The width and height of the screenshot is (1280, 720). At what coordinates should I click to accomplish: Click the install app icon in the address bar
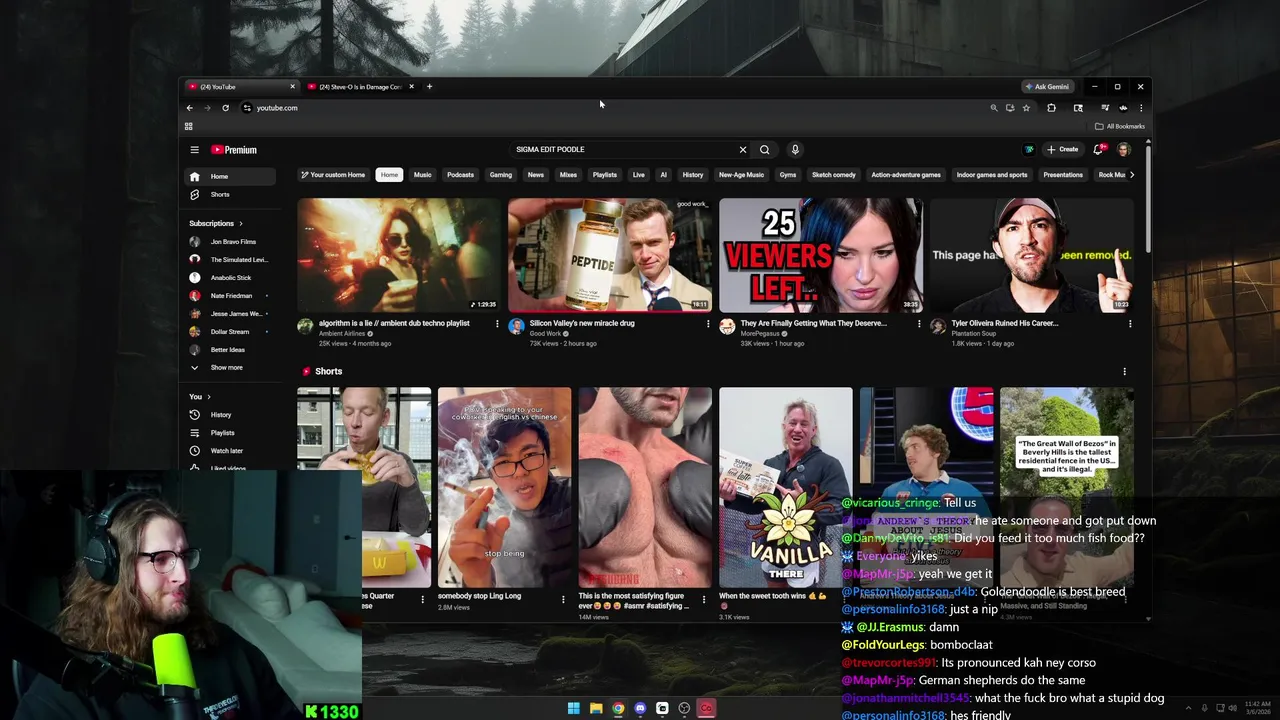1010,108
